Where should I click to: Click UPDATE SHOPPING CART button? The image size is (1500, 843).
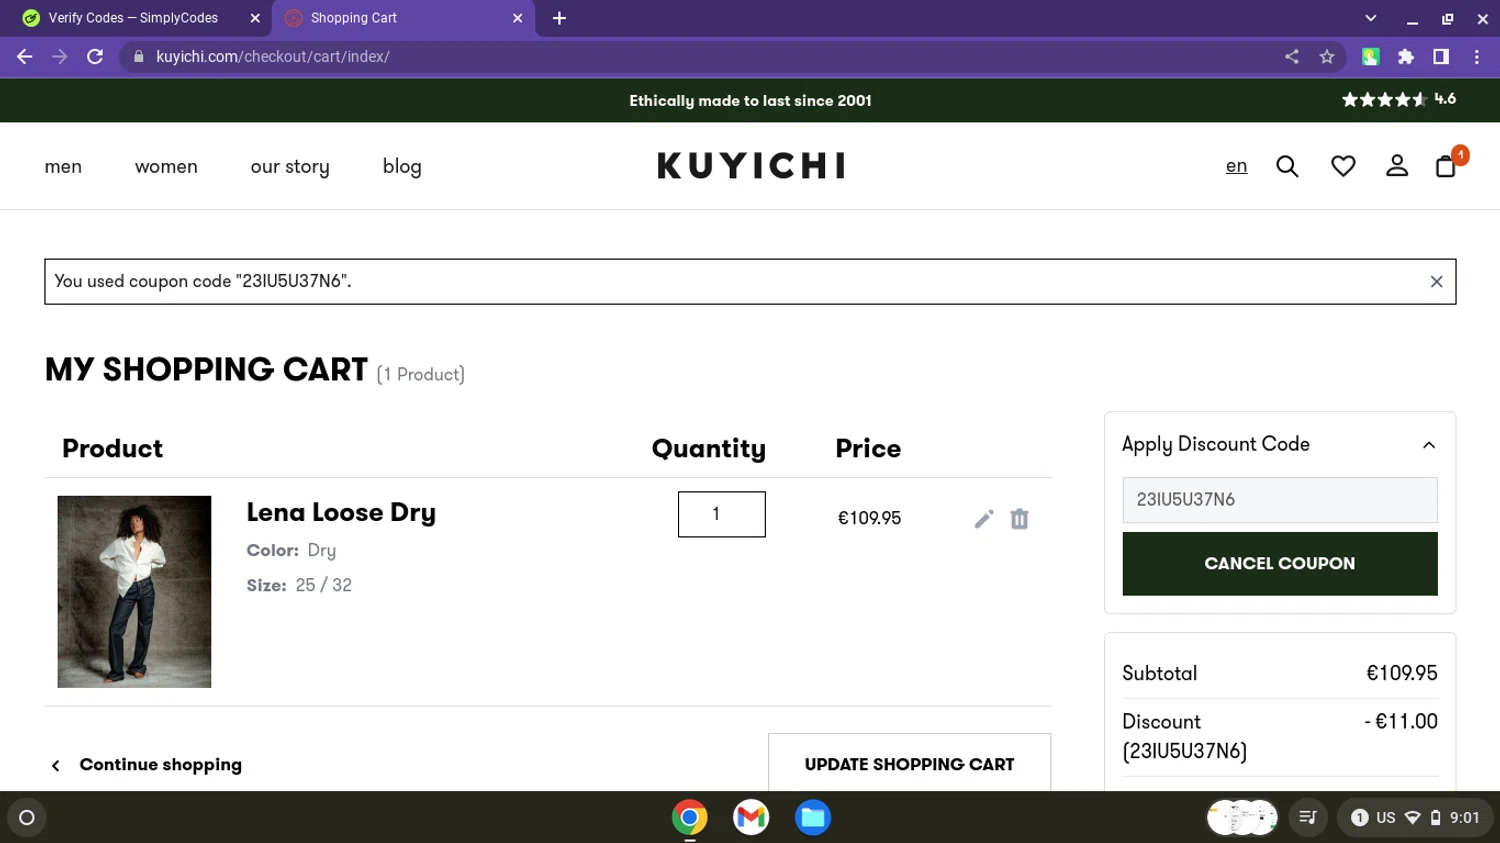click(x=909, y=764)
